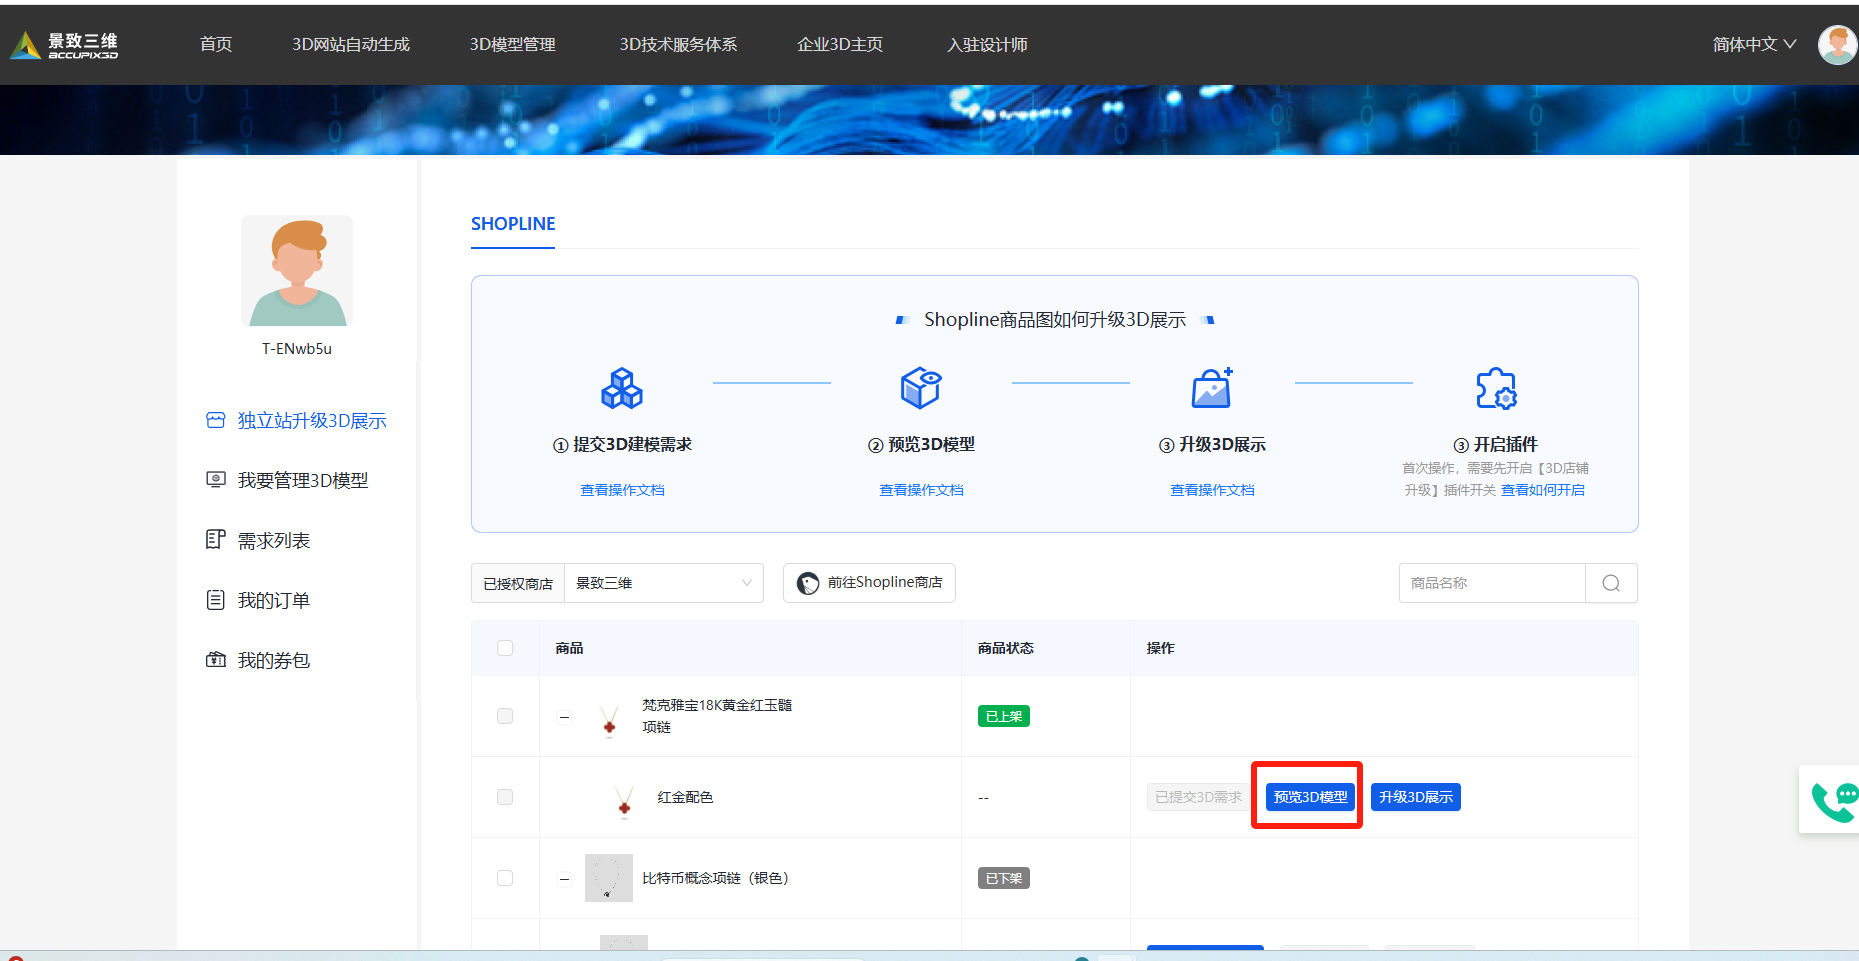Click the 已提交3D需求 button for 红金配色

1198,797
